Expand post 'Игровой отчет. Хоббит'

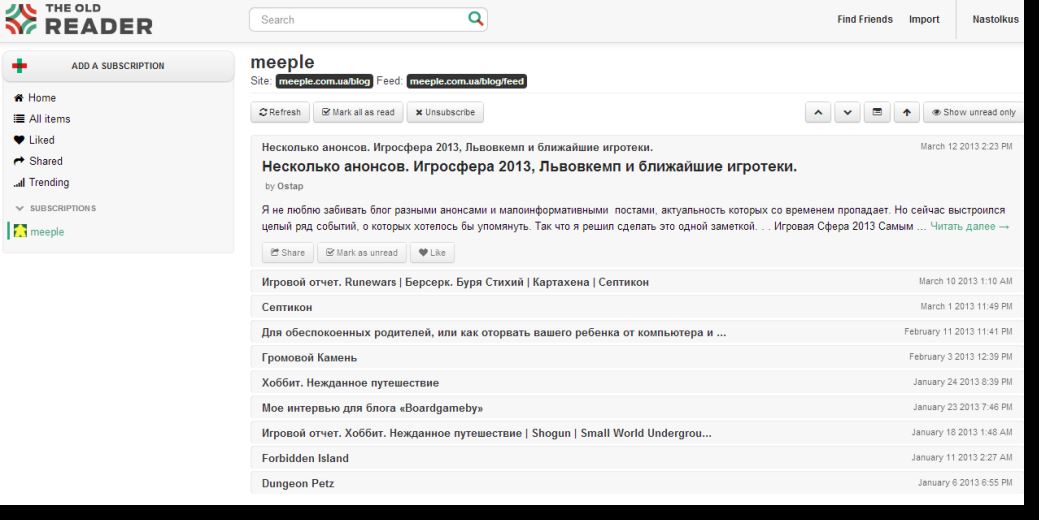pyautogui.click(x=637, y=433)
